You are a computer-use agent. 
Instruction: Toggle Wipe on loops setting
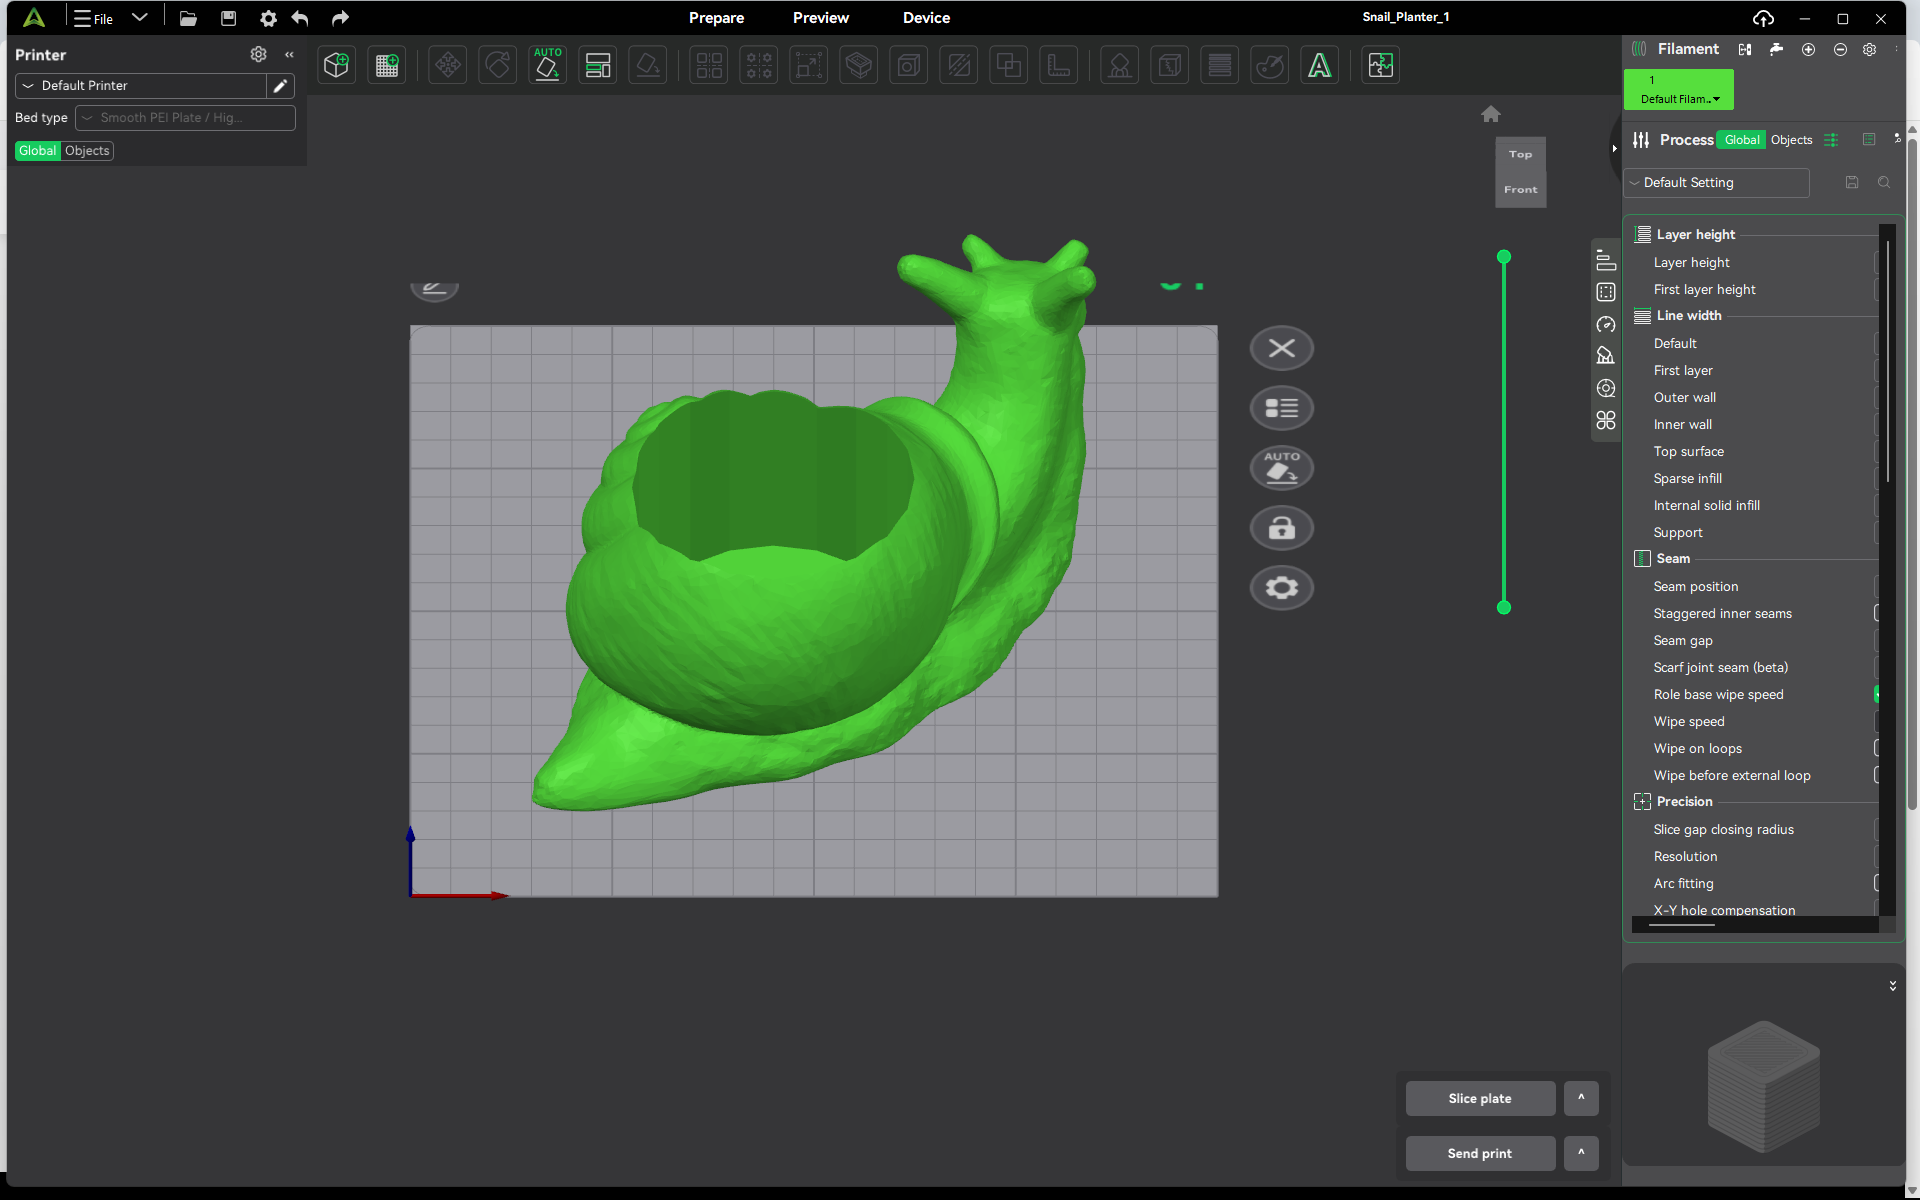1878,748
